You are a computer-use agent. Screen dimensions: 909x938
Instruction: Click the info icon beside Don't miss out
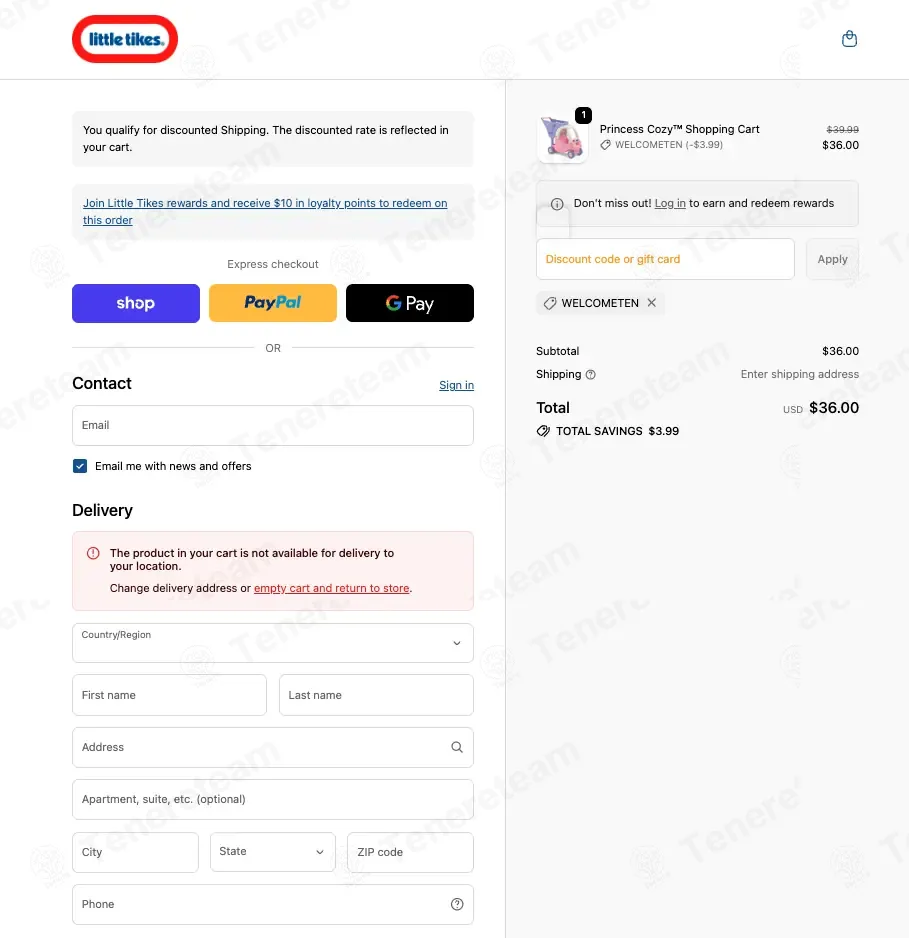coord(557,204)
